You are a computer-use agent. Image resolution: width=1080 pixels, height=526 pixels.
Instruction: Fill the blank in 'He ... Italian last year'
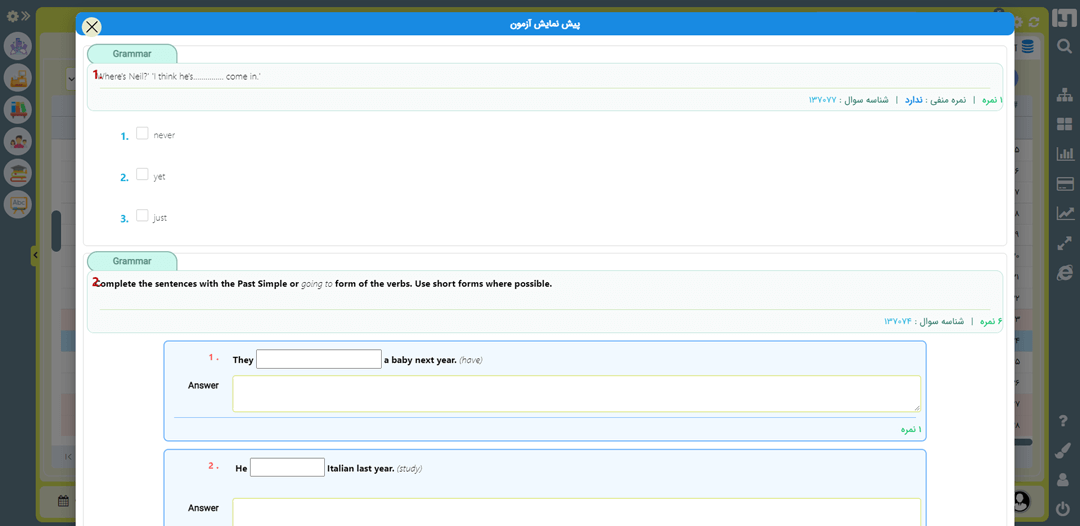287,467
